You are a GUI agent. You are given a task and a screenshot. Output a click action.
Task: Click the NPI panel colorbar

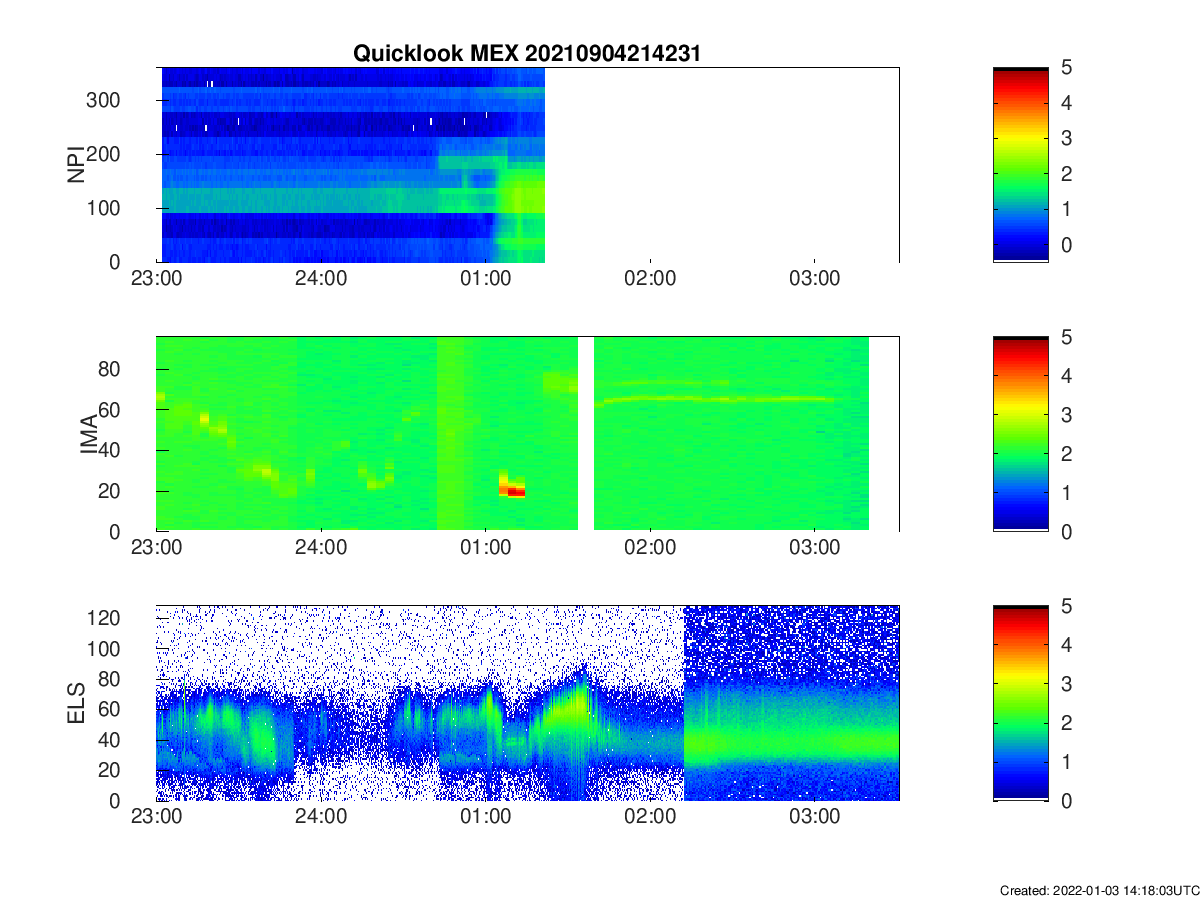pos(1021,165)
